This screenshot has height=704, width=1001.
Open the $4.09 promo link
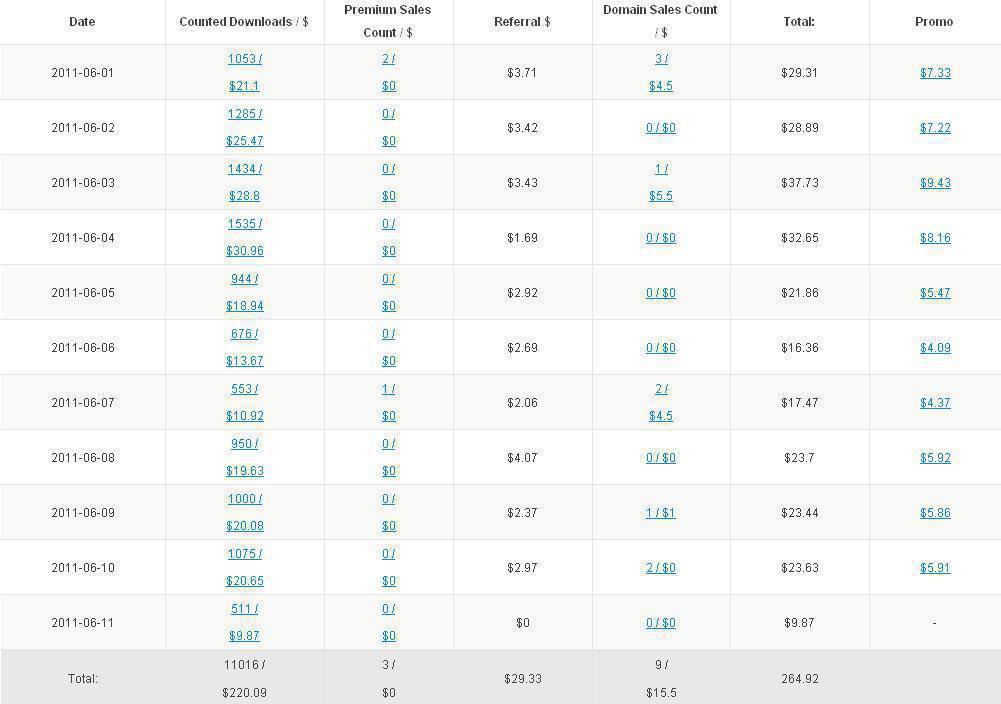point(935,348)
